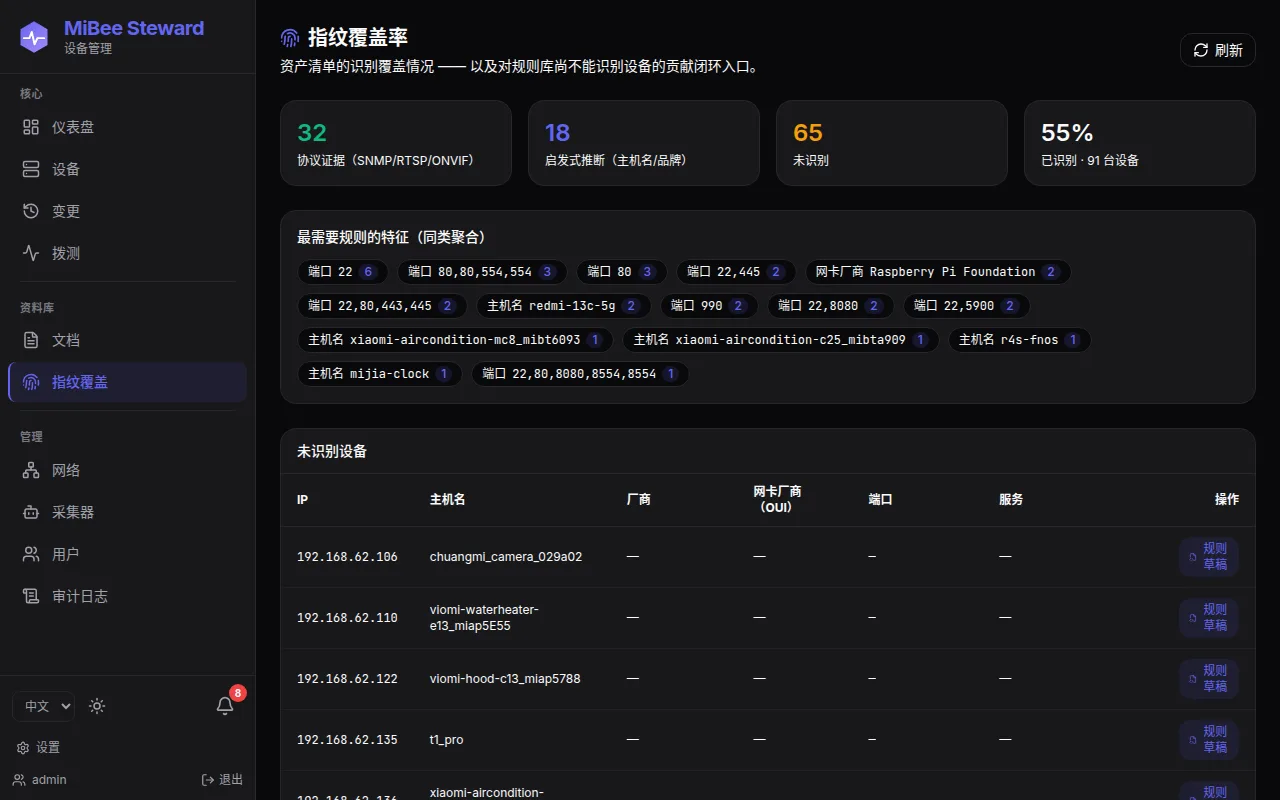
Task: Click the 网络 network icon in sidebar
Action: [31, 470]
